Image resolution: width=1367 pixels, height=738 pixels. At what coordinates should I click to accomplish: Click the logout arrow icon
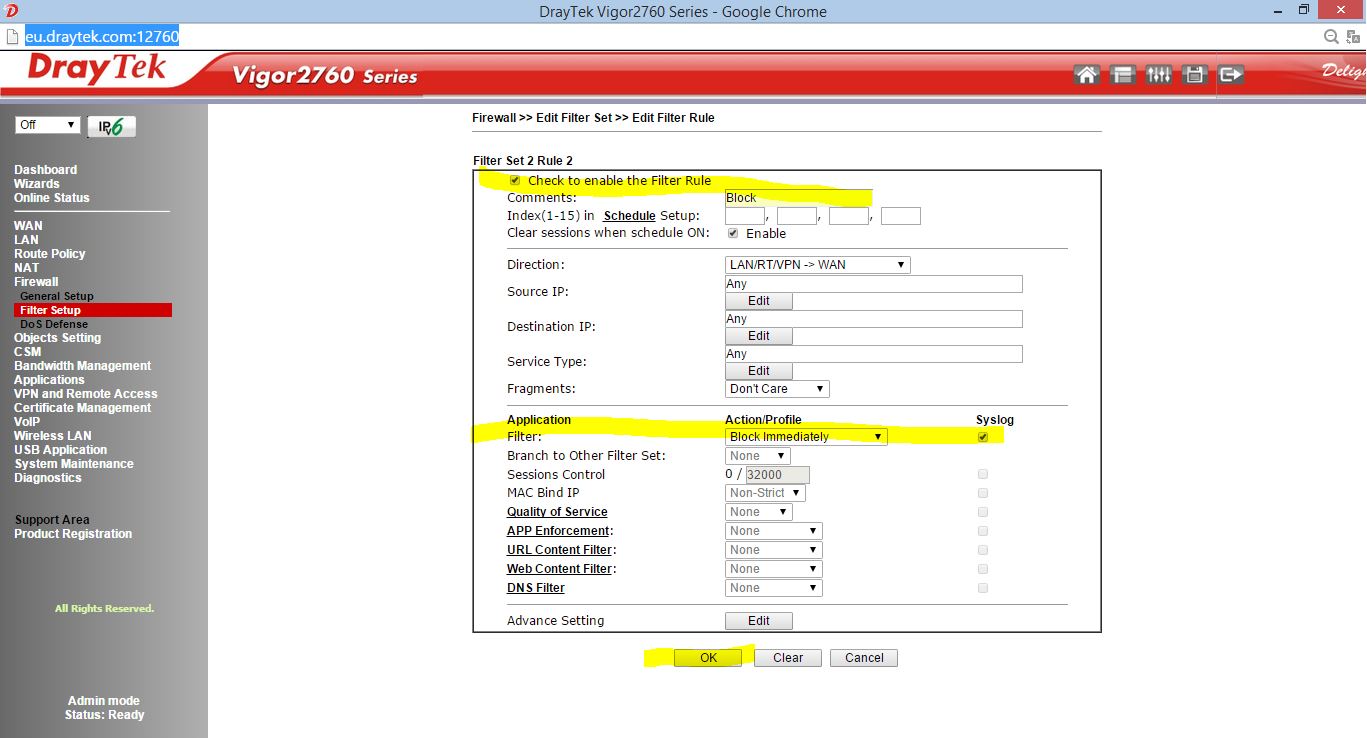(x=1231, y=75)
